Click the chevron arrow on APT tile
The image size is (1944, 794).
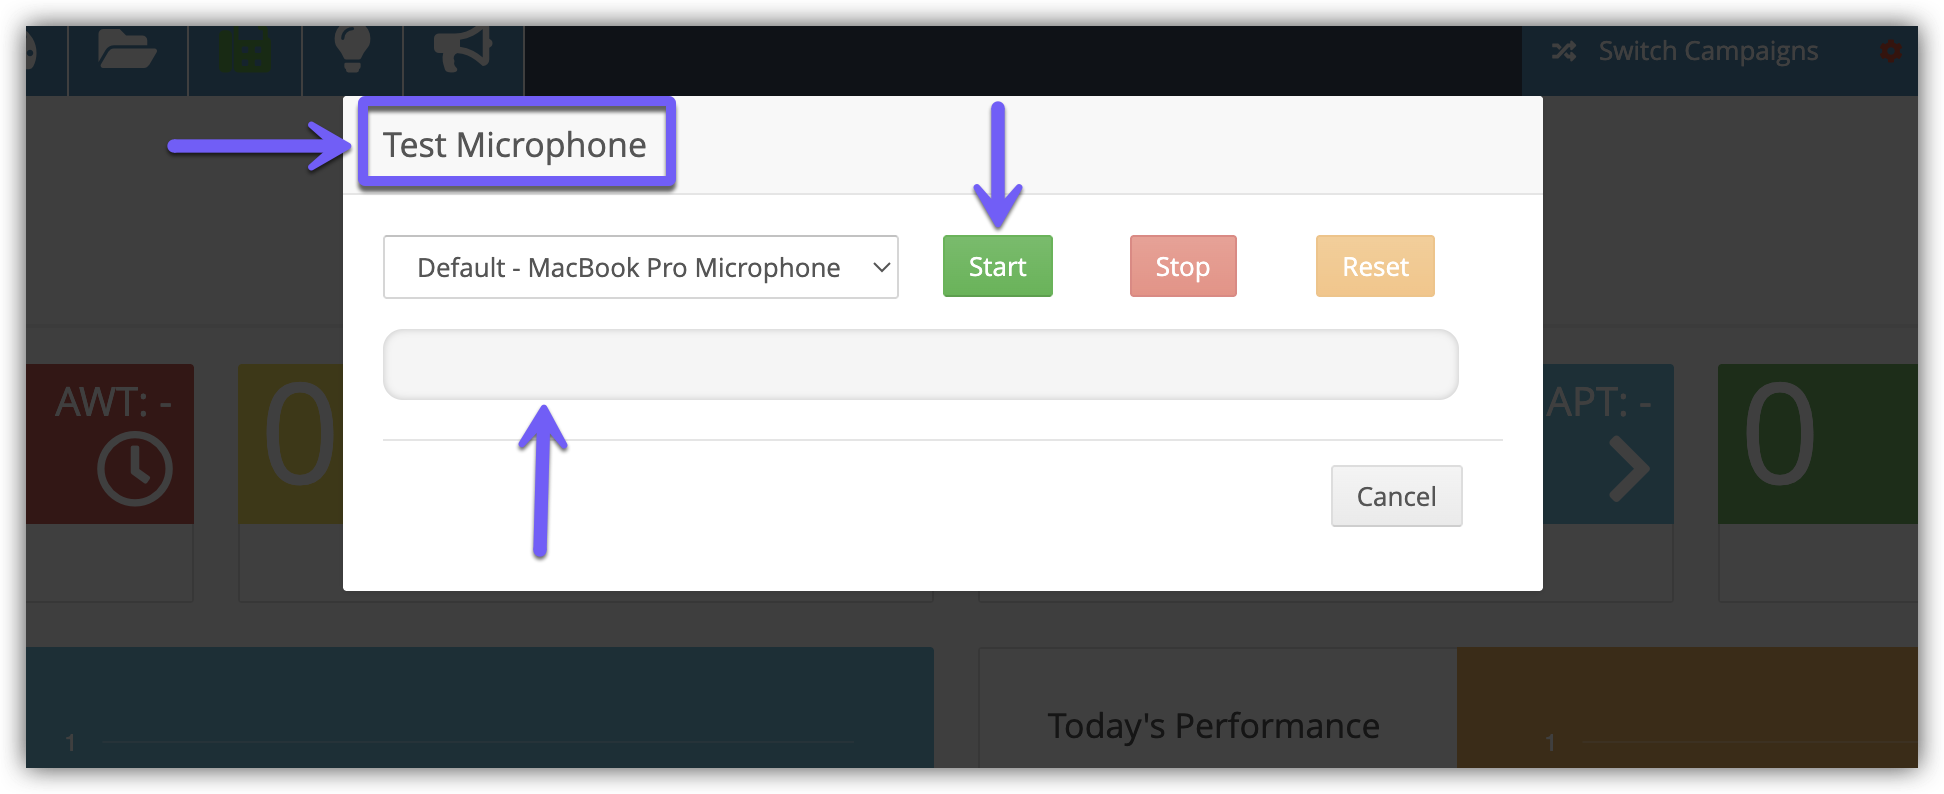tap(1628, 468)
